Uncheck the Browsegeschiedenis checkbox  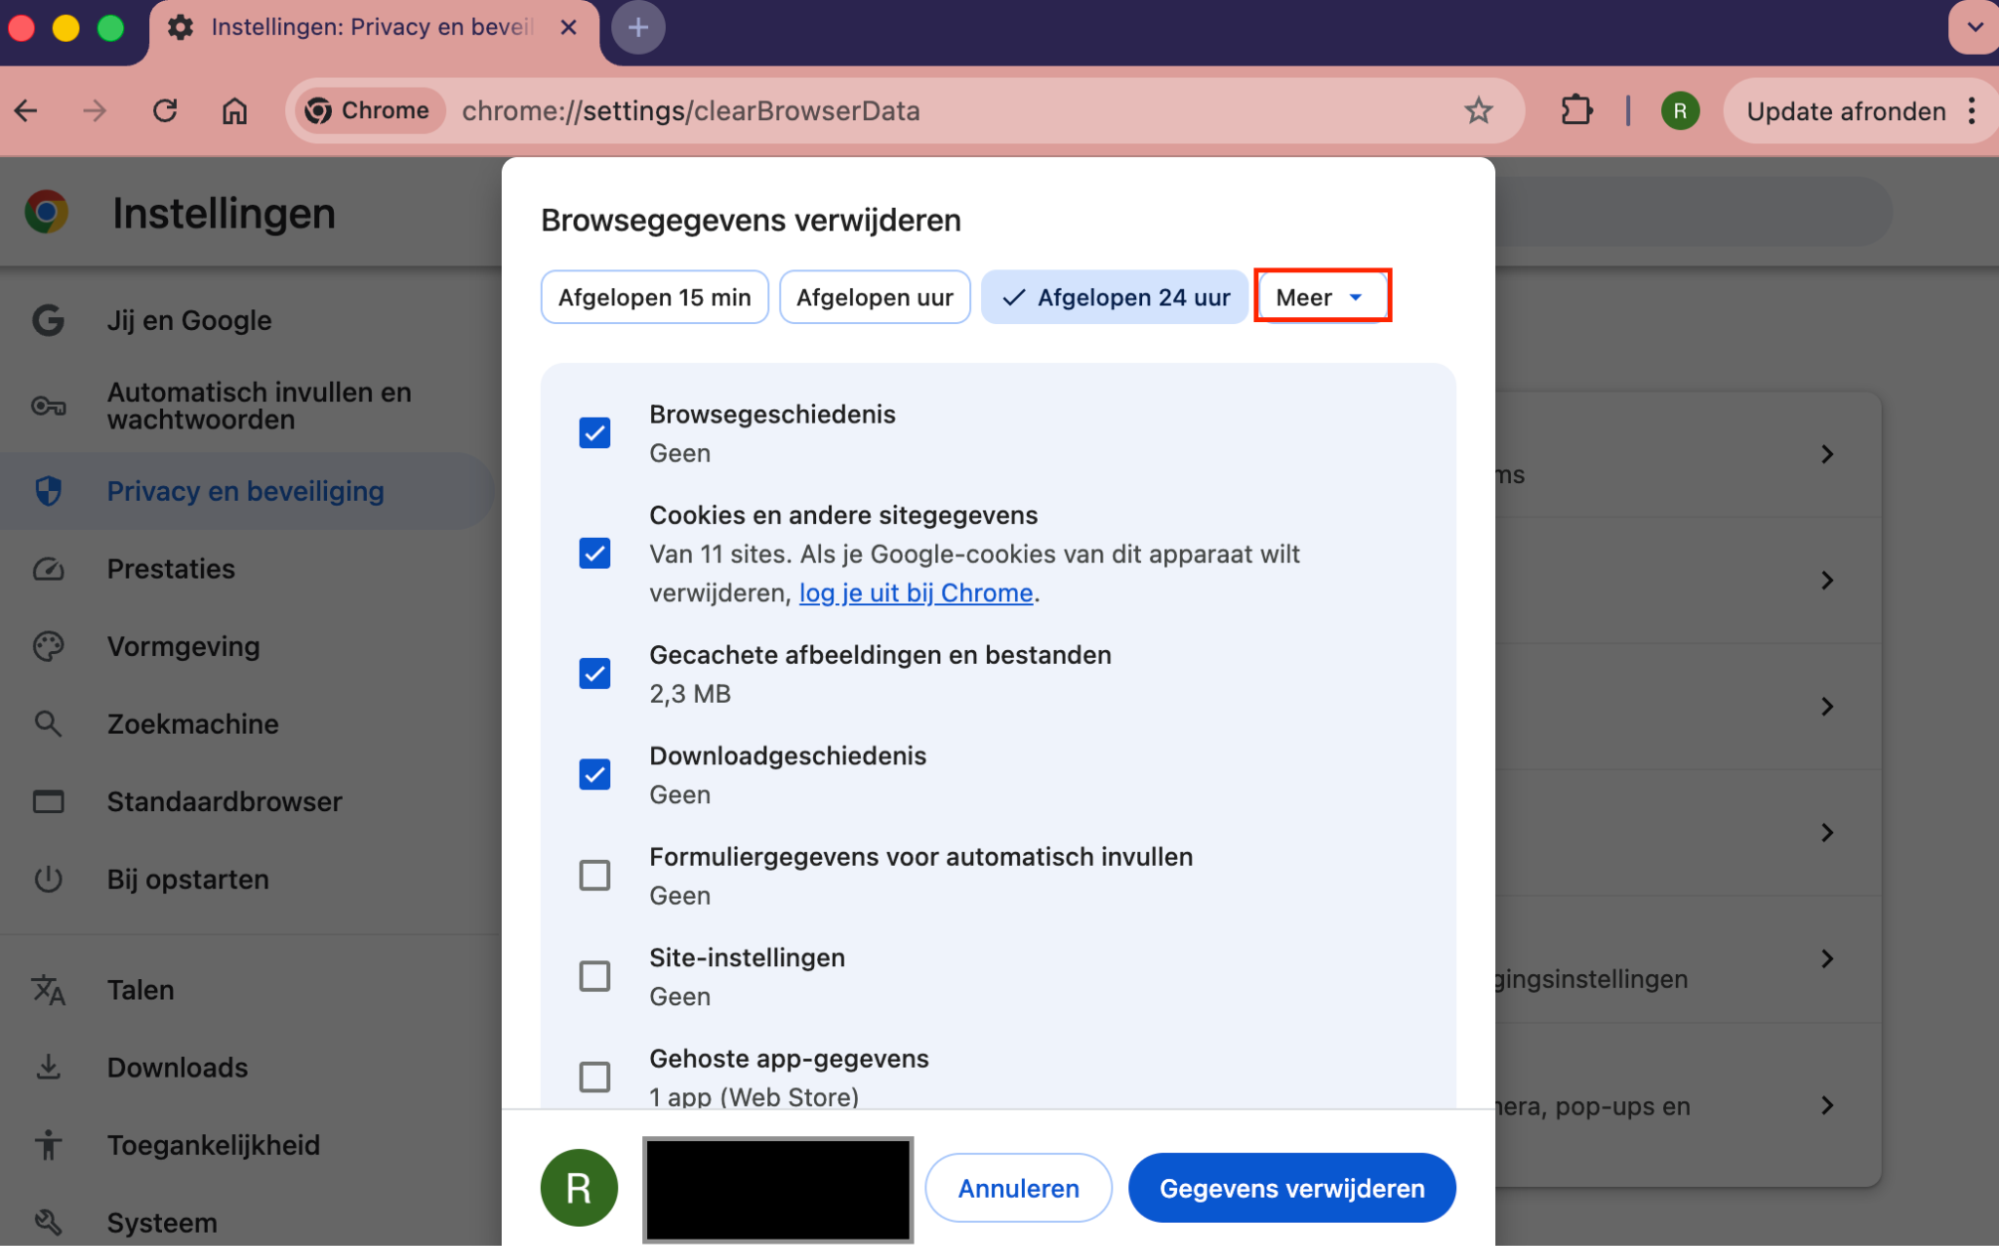[x=595, y=433]
